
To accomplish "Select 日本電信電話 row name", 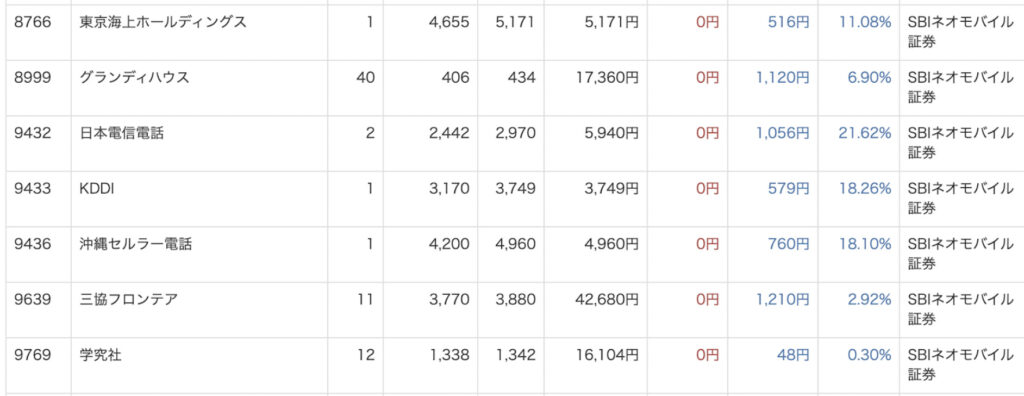I will click(x=121, y=133).
